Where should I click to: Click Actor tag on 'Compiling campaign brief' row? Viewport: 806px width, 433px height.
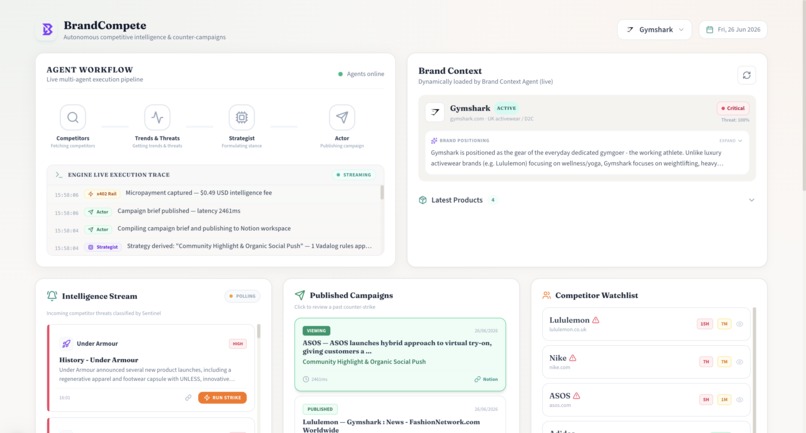click(98, 229)
